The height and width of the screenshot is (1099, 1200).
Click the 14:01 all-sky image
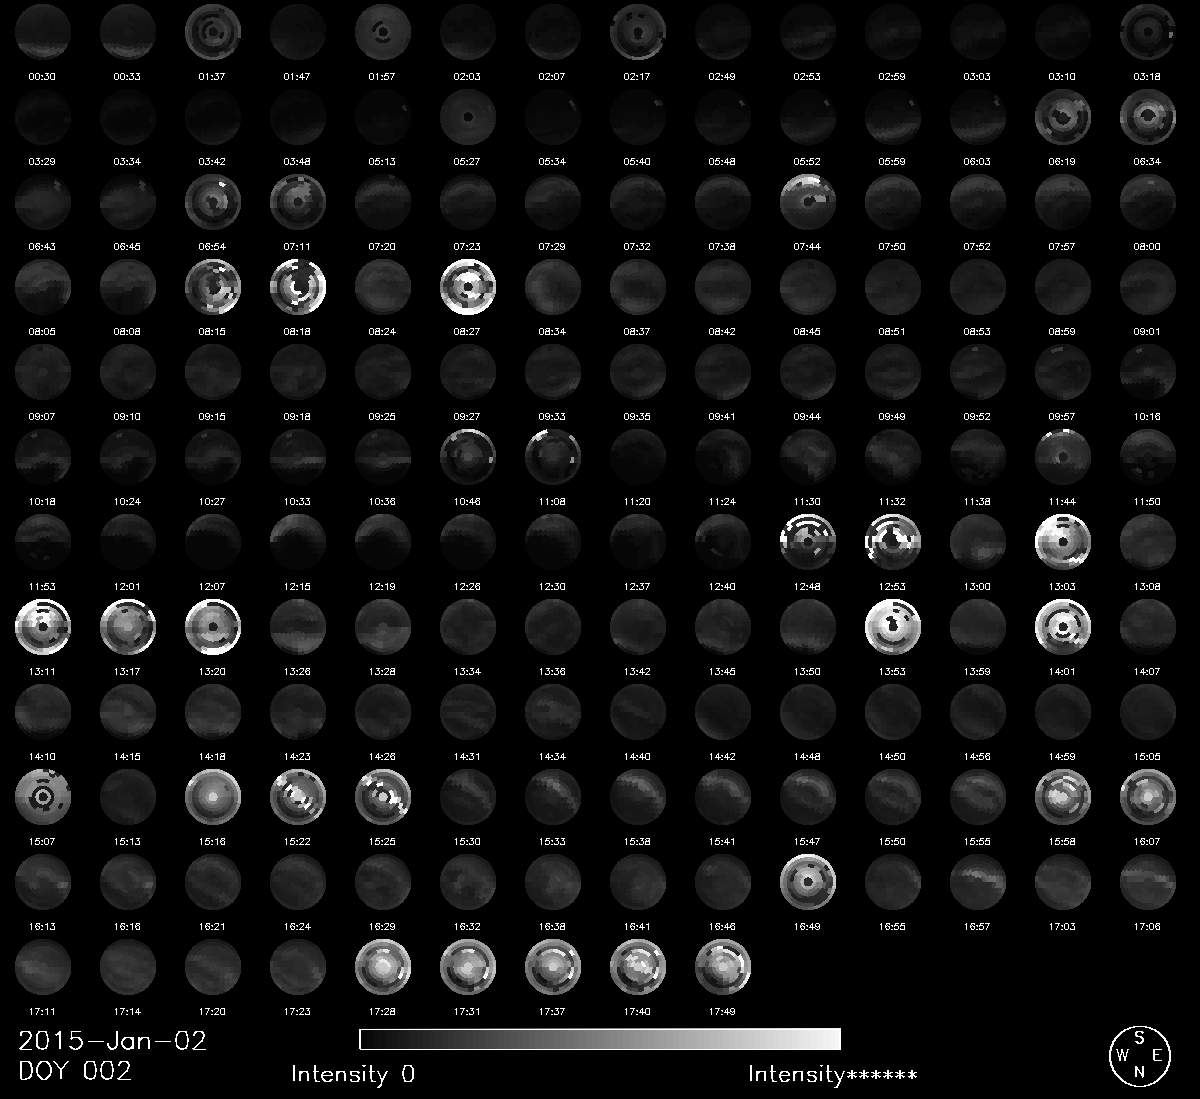pyautogui.click(x=1063, y=627)
